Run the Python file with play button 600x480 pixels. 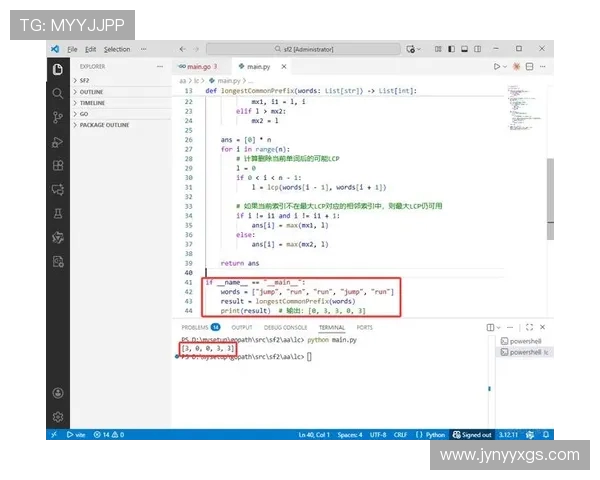[x=497, y=67]
